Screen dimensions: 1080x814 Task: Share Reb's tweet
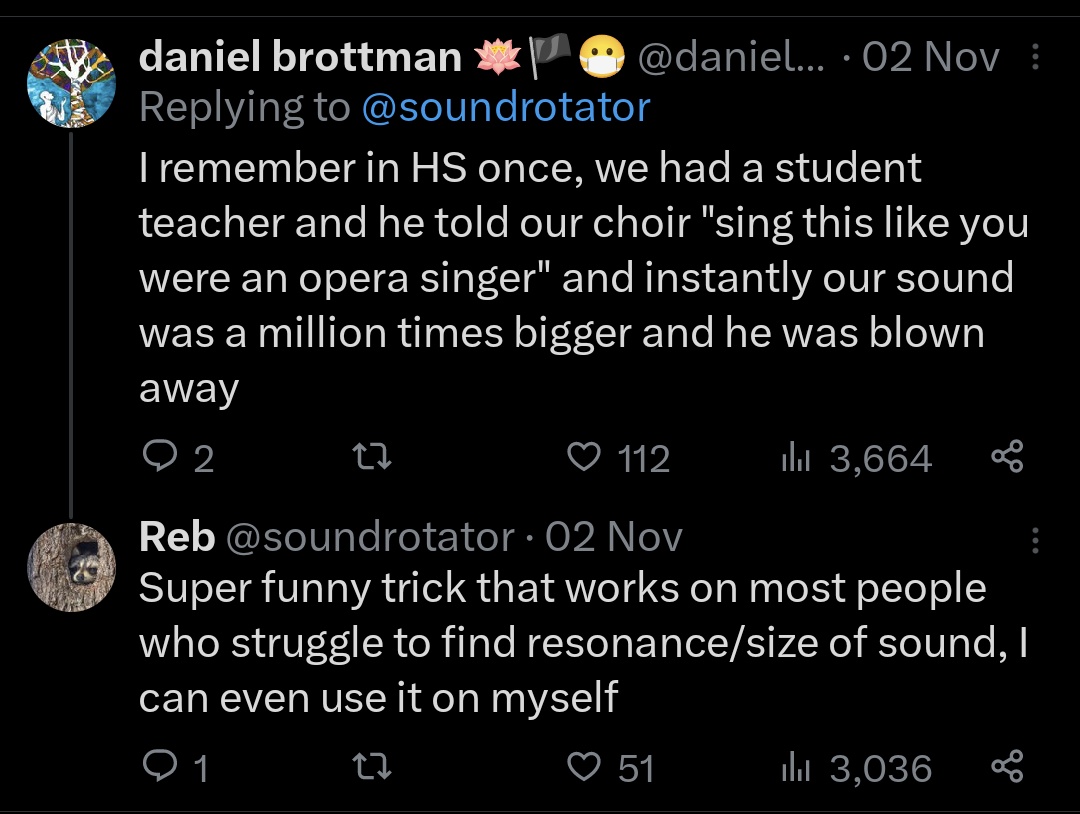point(1007,767)
